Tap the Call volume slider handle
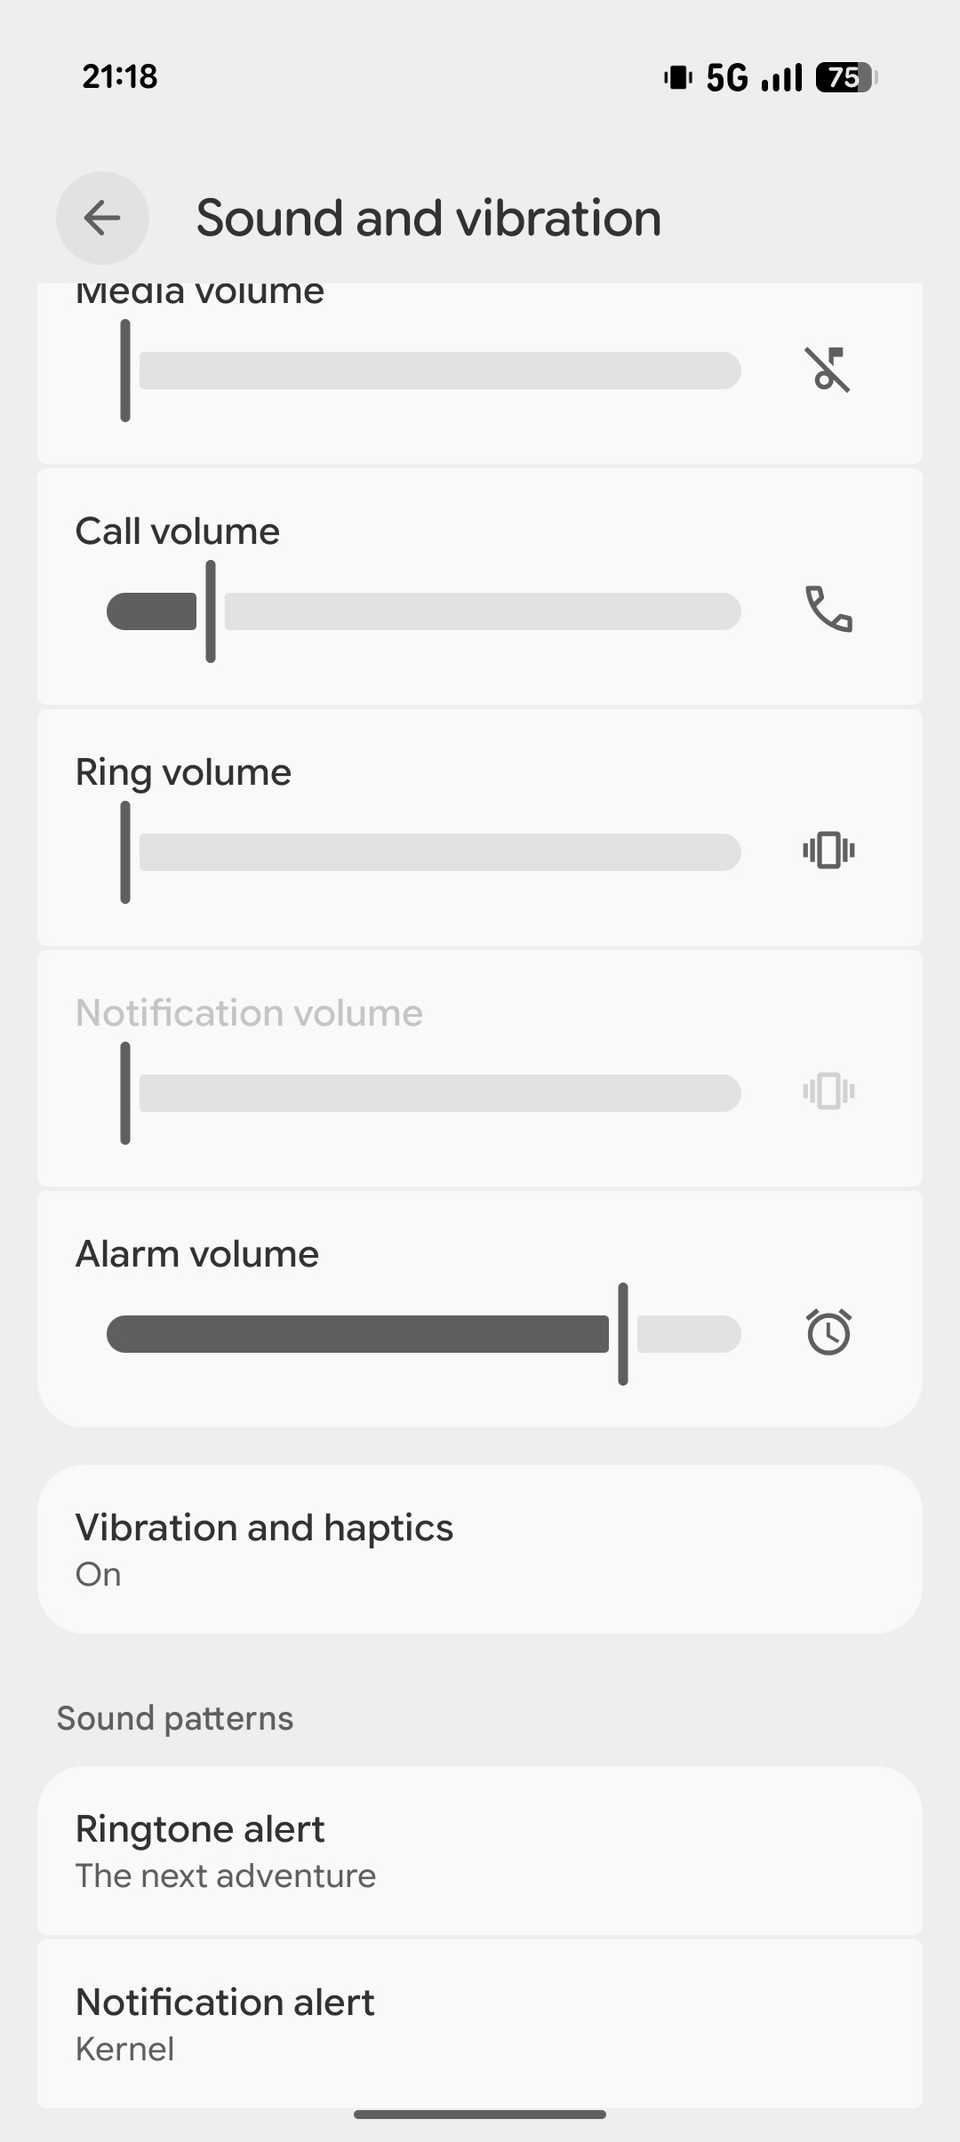 [x=210, y=611]
